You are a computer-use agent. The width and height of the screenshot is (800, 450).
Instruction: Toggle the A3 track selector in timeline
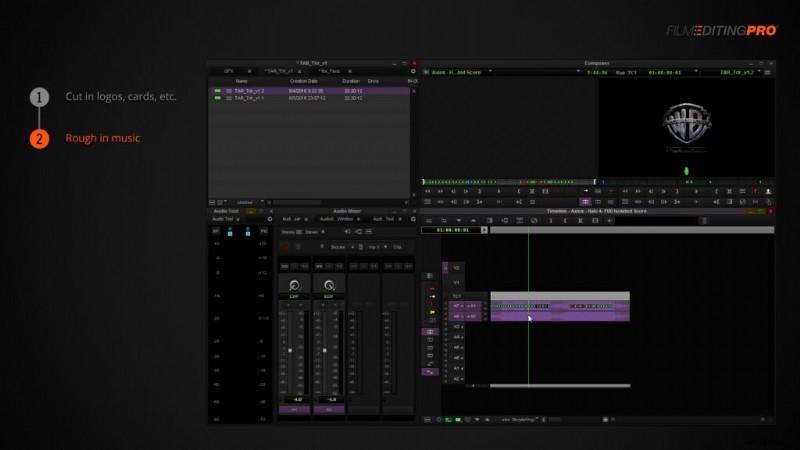click(x=458, y=327)
